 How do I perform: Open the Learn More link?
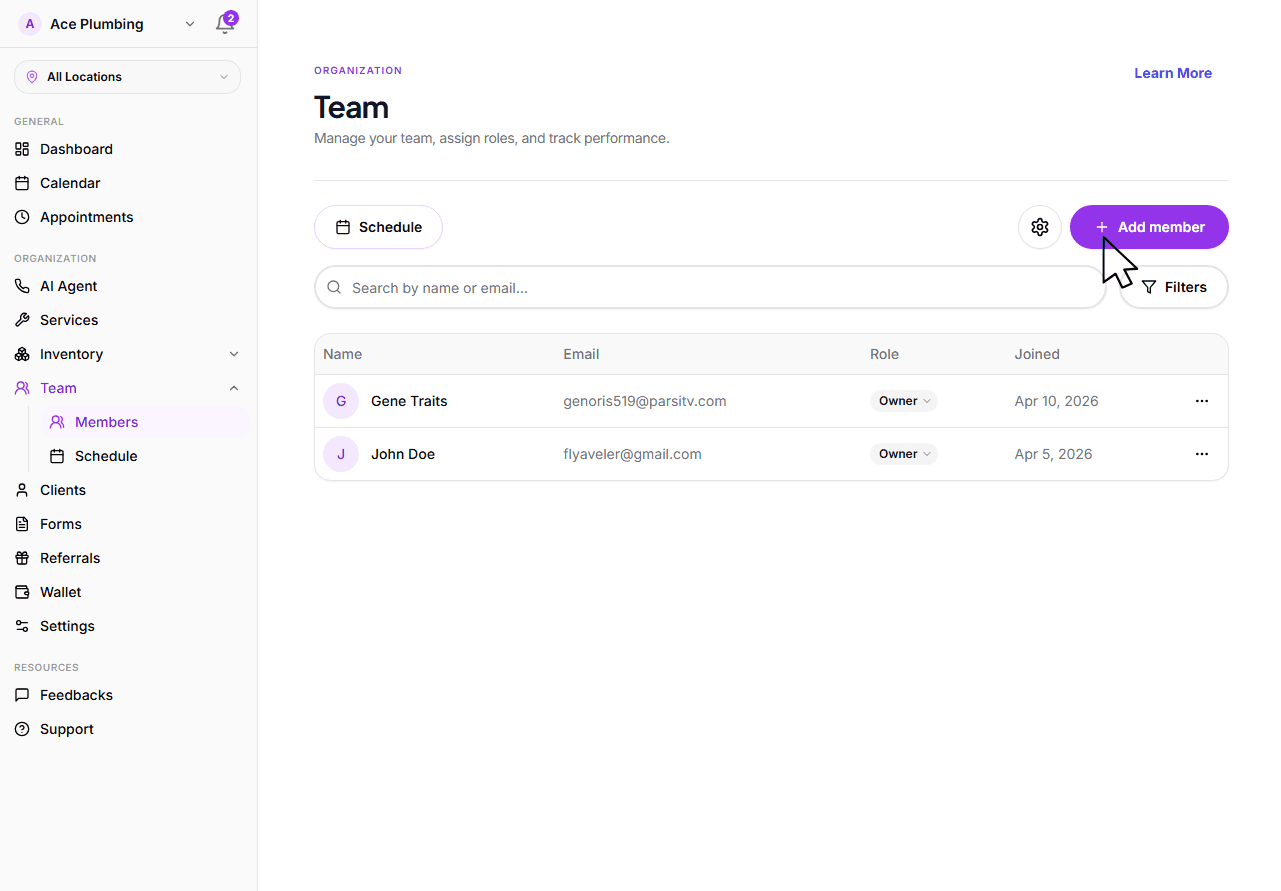click(1173, 73)
